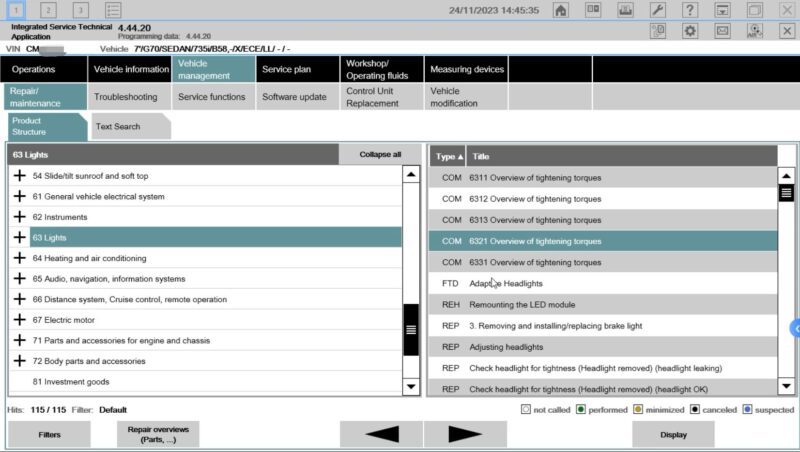Go forward with the right arrow button
The image size is (800, 452).
click(x=465, y=435)
